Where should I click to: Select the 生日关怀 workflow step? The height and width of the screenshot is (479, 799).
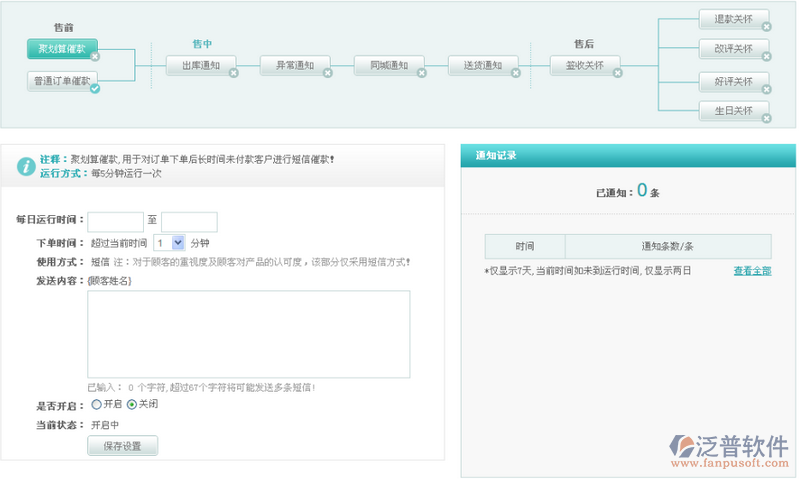tap(732, 110)
